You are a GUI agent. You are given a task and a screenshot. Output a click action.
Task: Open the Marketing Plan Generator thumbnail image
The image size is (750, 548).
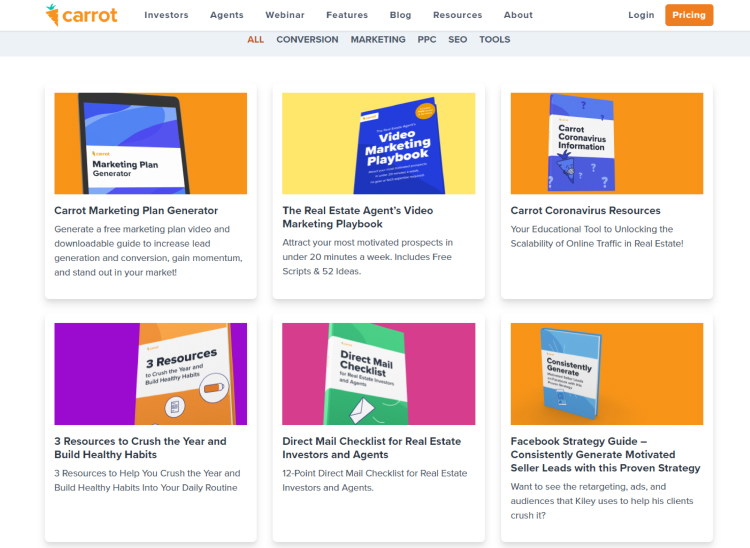[151, 143]
